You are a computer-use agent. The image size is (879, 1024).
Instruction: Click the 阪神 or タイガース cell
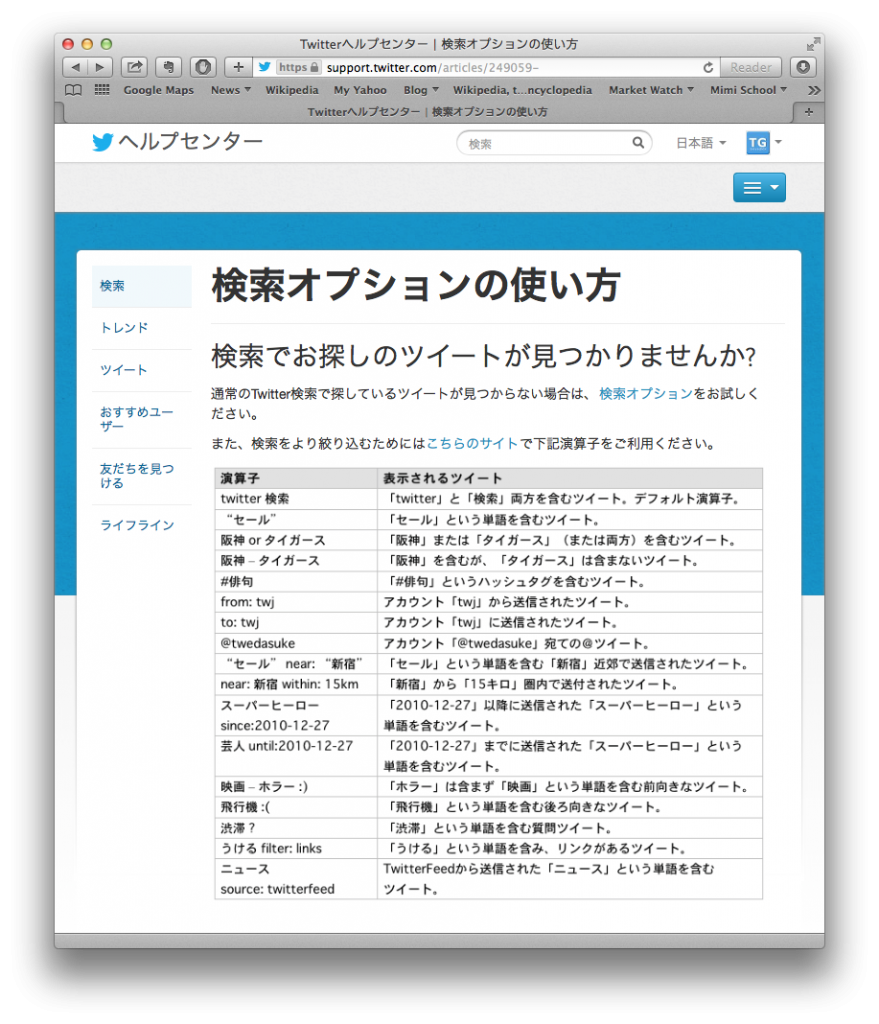(x=296, y=540)
